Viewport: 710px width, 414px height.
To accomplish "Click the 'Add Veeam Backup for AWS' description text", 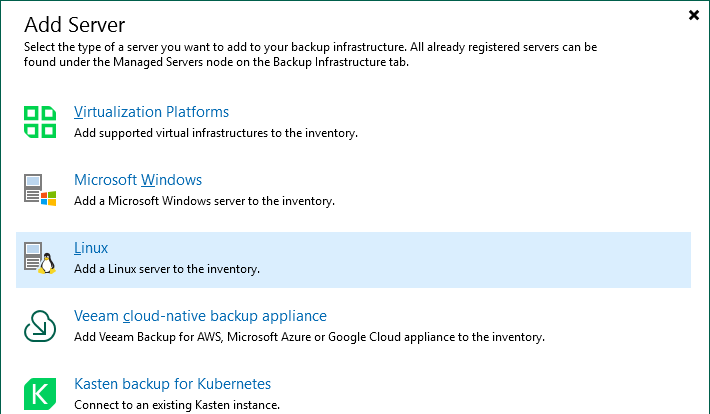I will click(x=309, y=337).
